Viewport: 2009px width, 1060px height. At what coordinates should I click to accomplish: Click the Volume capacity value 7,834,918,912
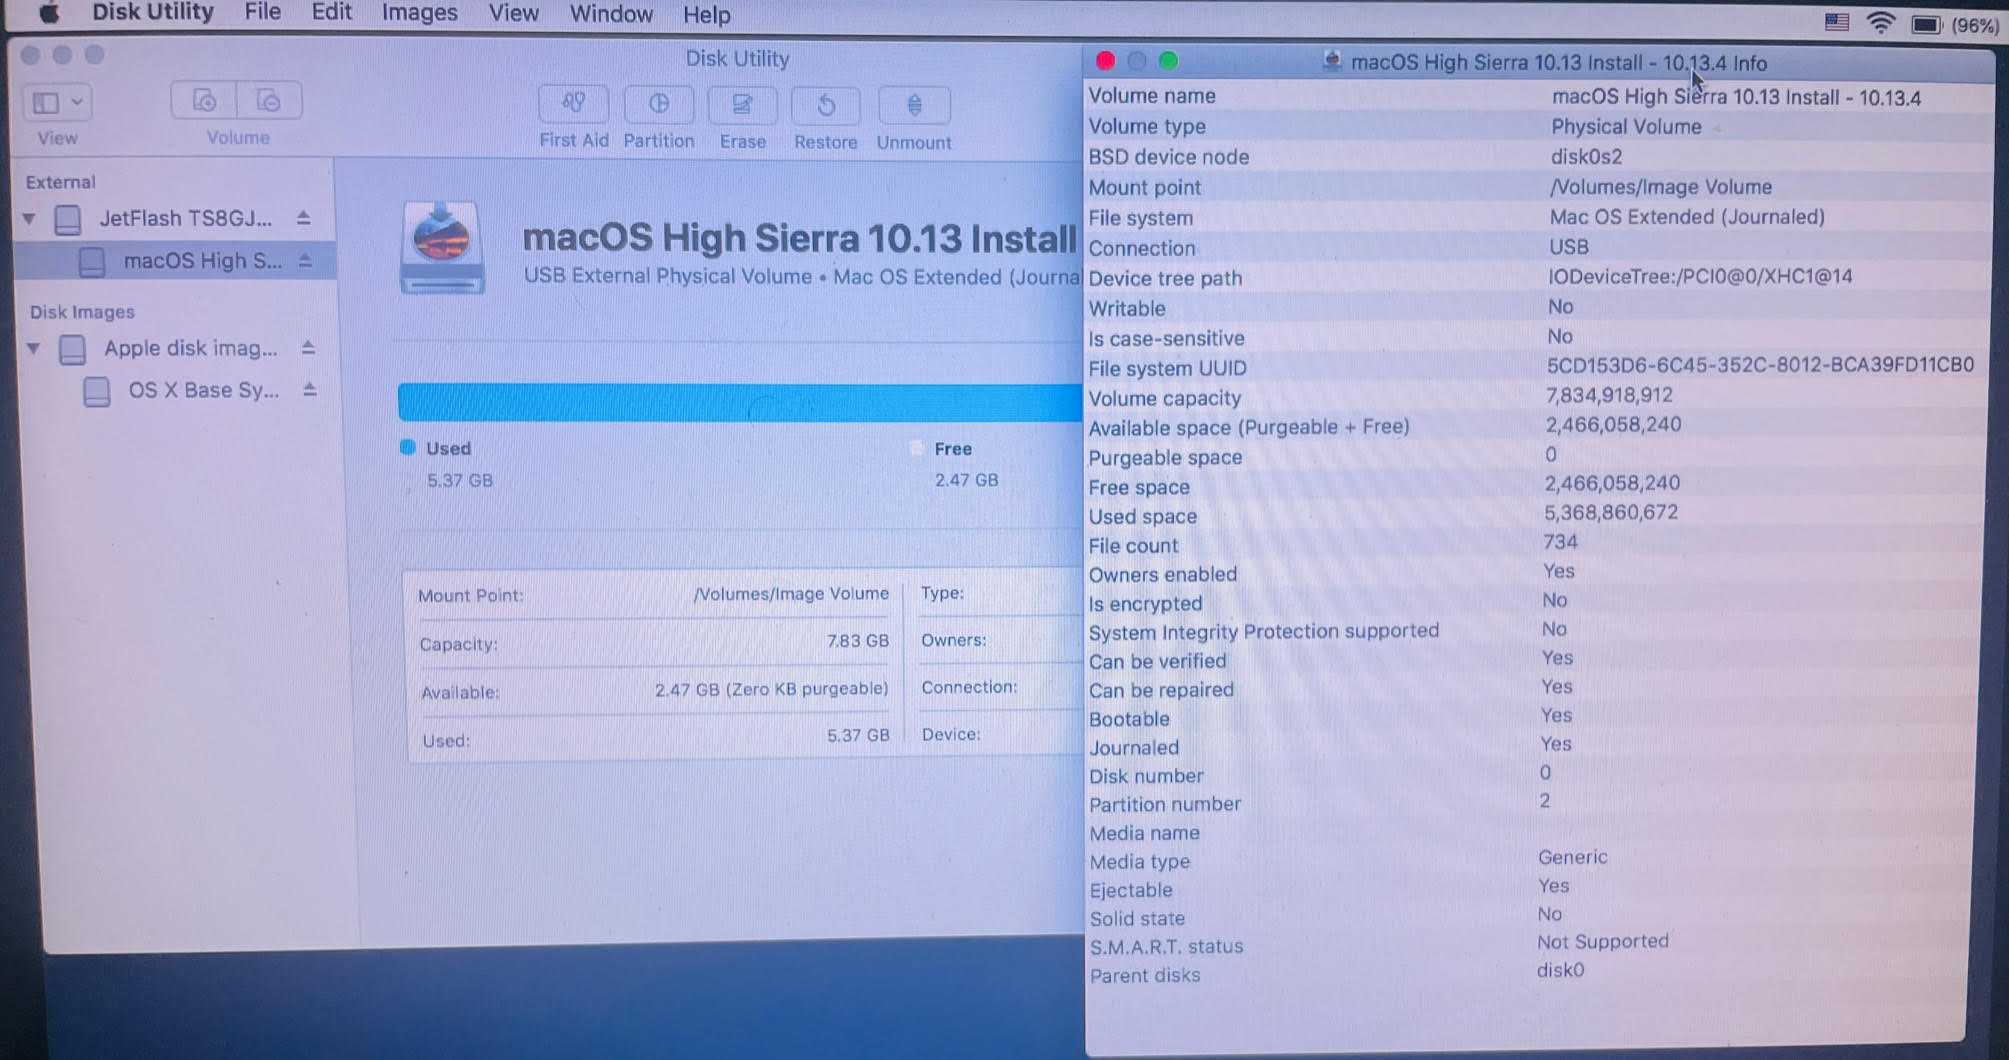pyautogui.click(x=1609, y=395)
